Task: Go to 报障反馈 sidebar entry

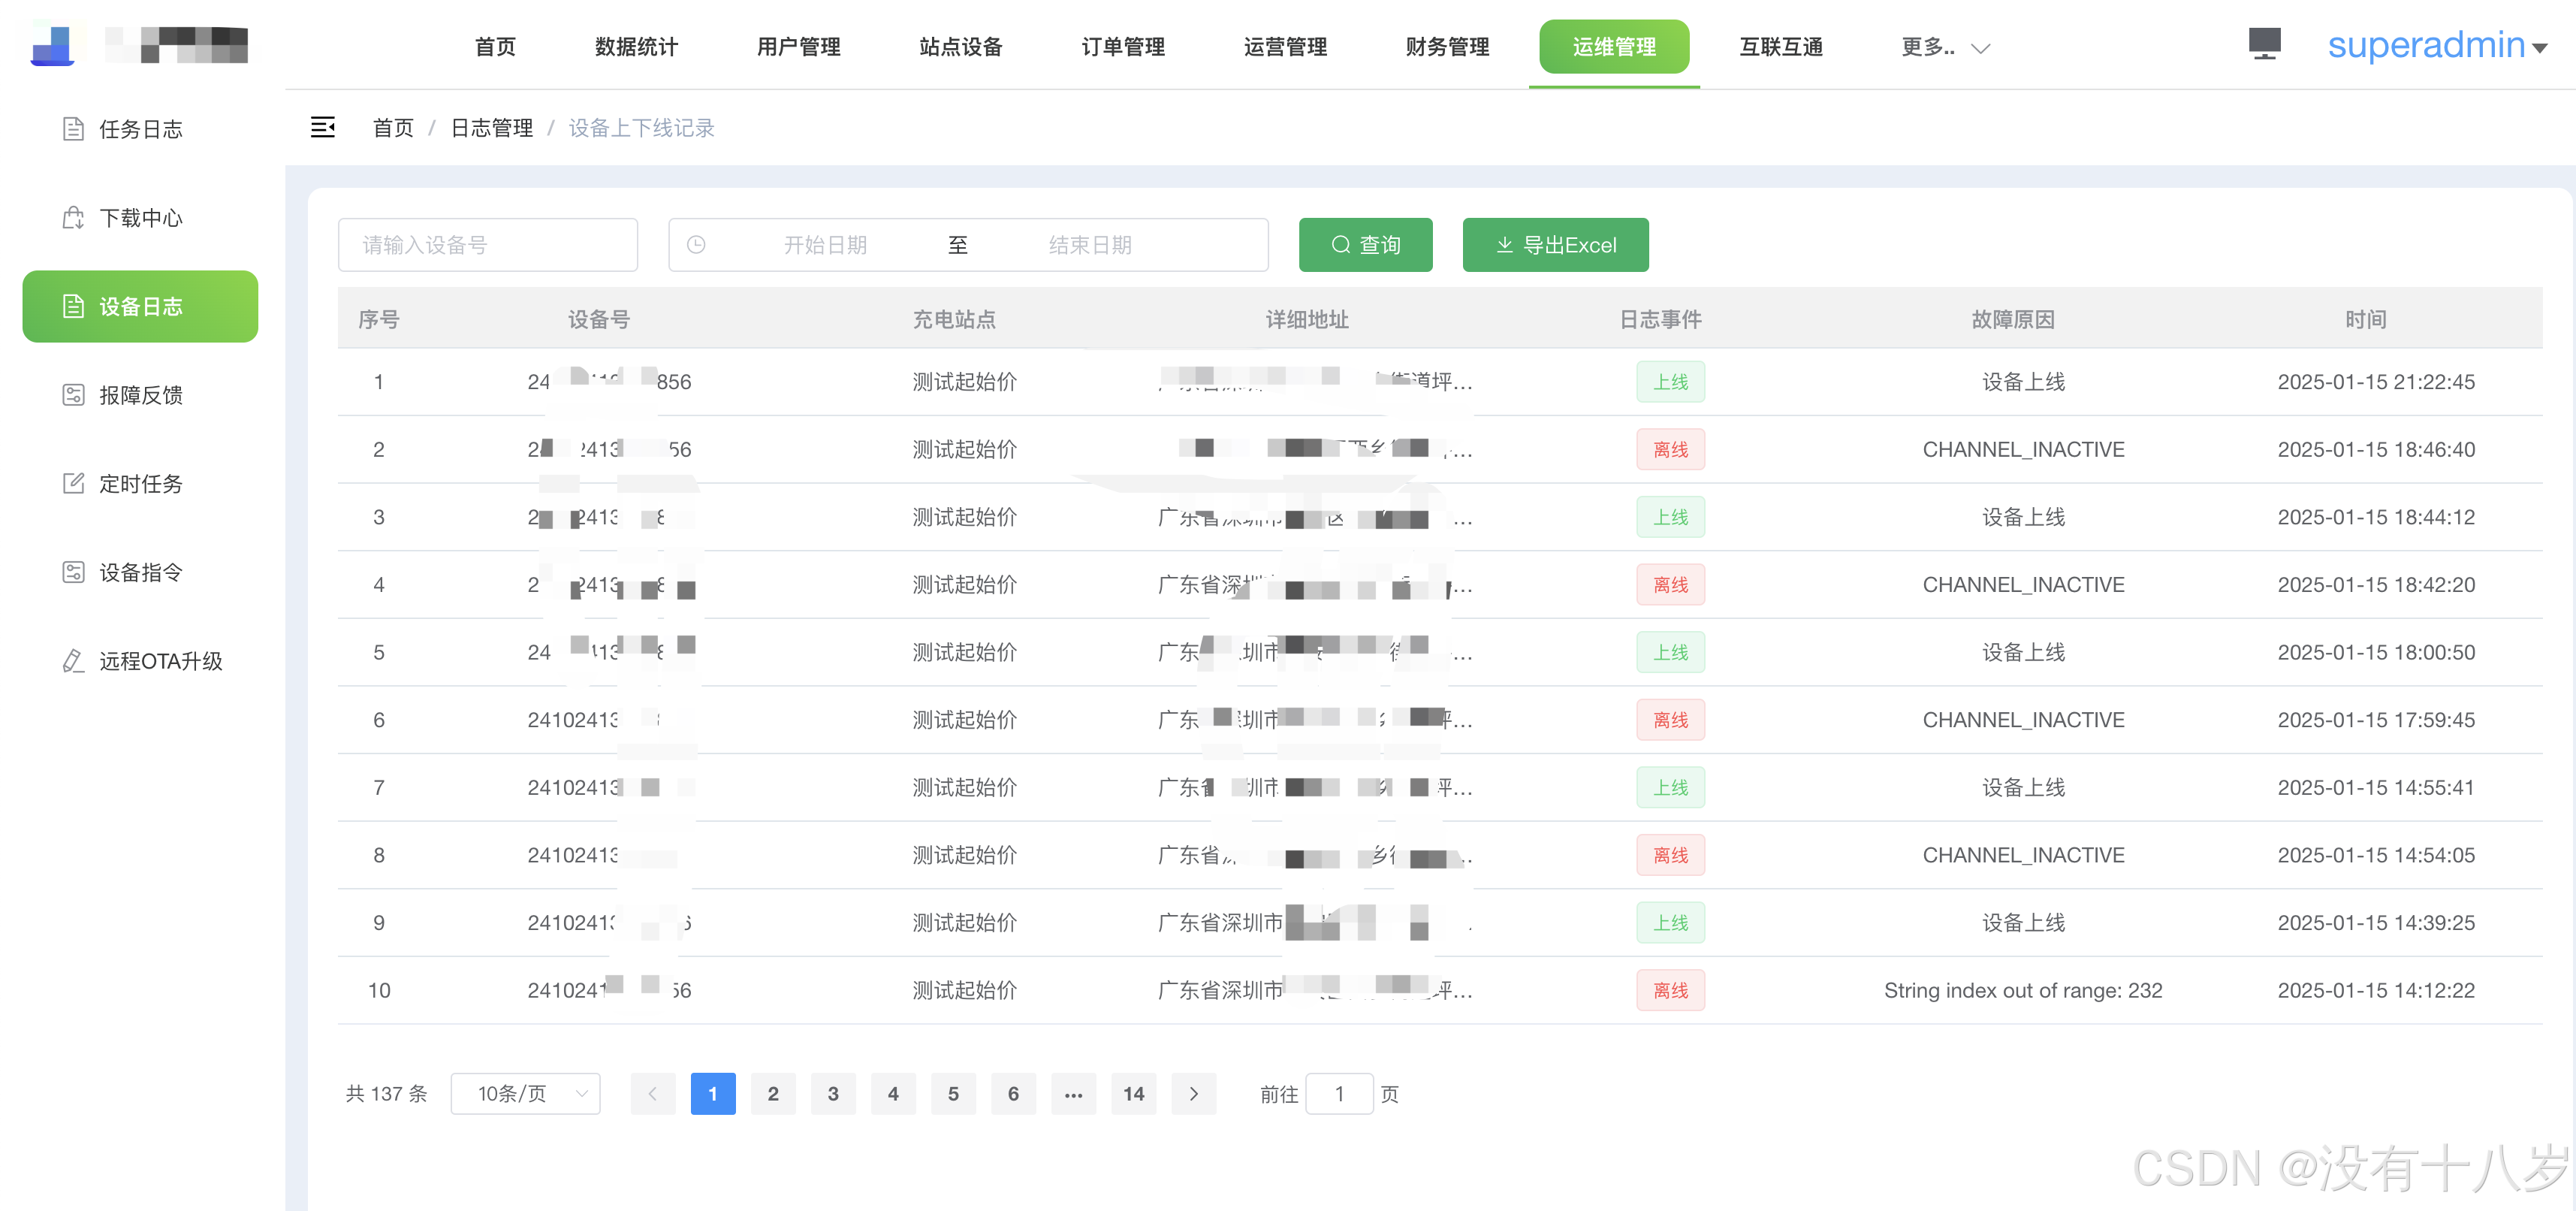Action: [x=140, y=395]
